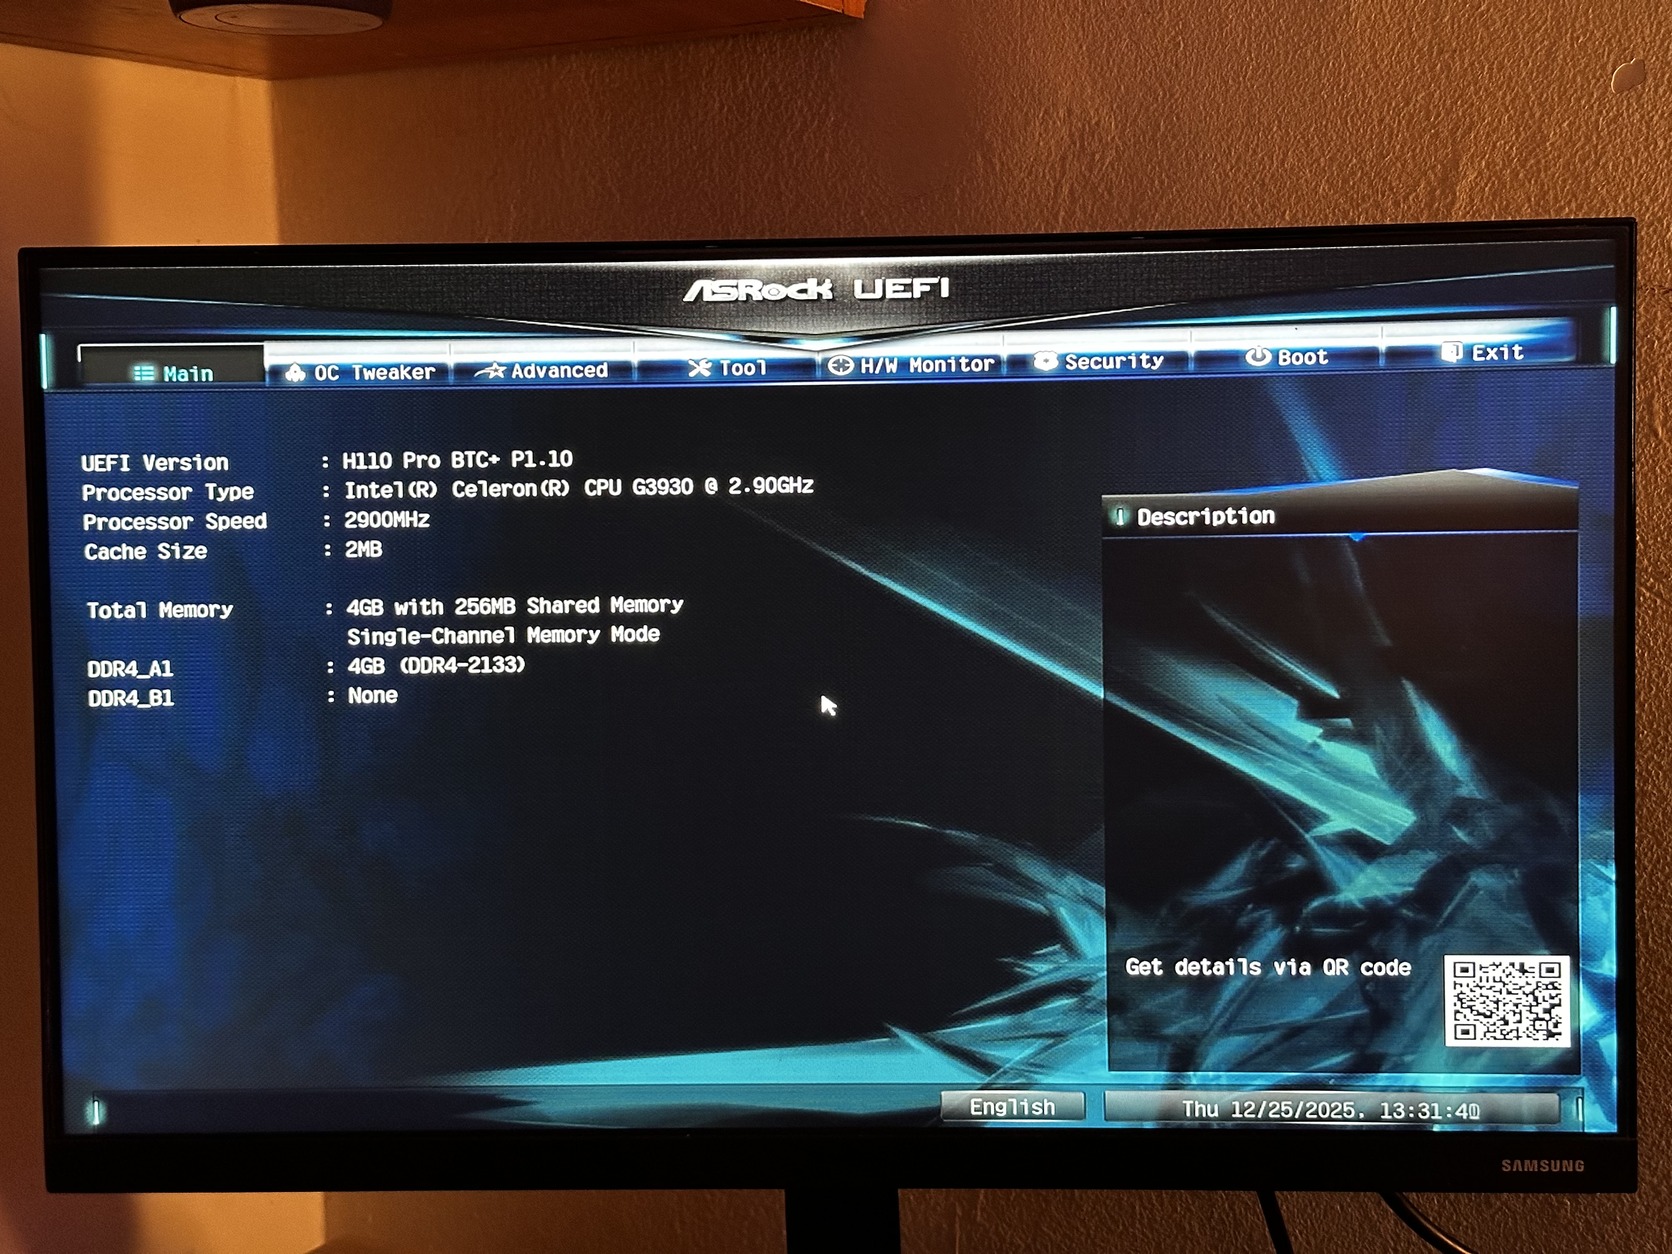Click the padlock icon on Security tab
Image resolution: width=1672 pixels, height=1254 pixels.
click(x=1047, y=361)
